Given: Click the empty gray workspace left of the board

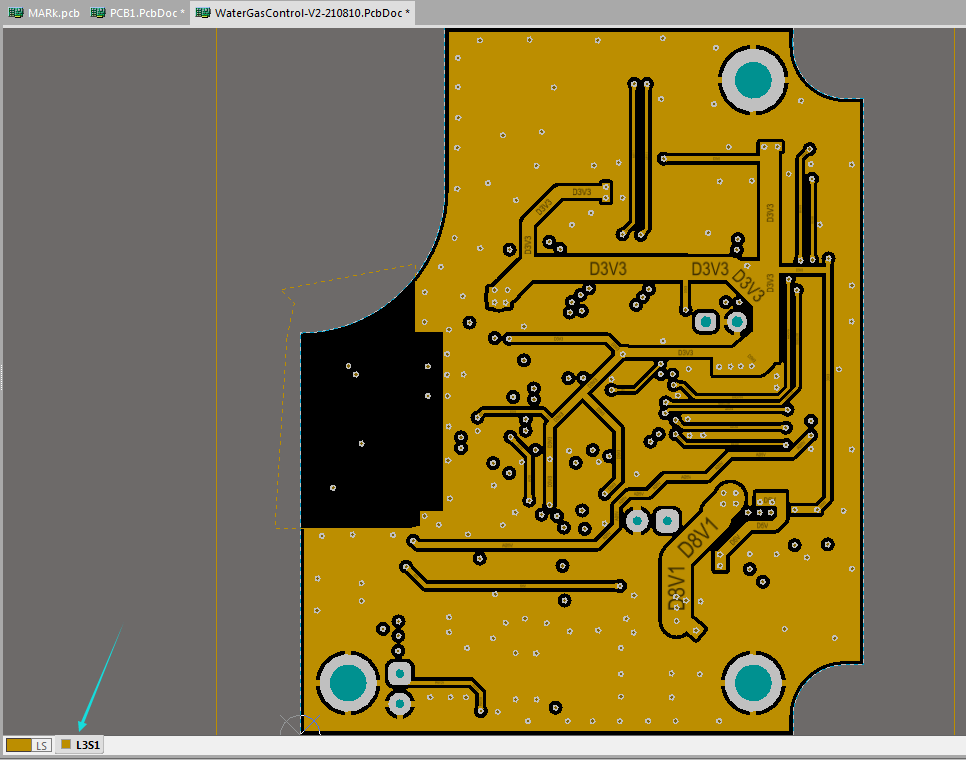Looking at the screenshot, I should [x=110, y=380].
